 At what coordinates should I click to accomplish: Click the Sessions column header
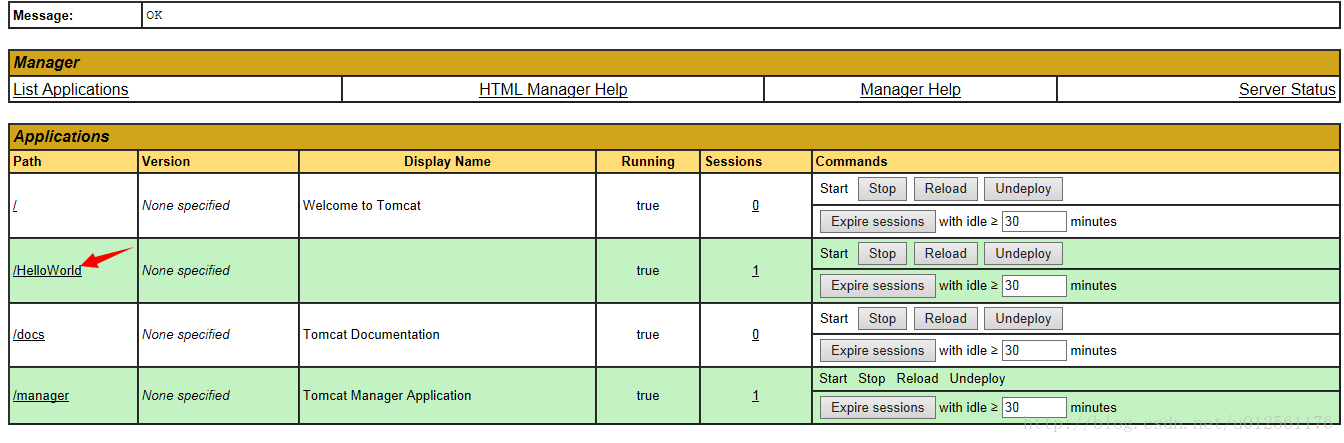733,161
